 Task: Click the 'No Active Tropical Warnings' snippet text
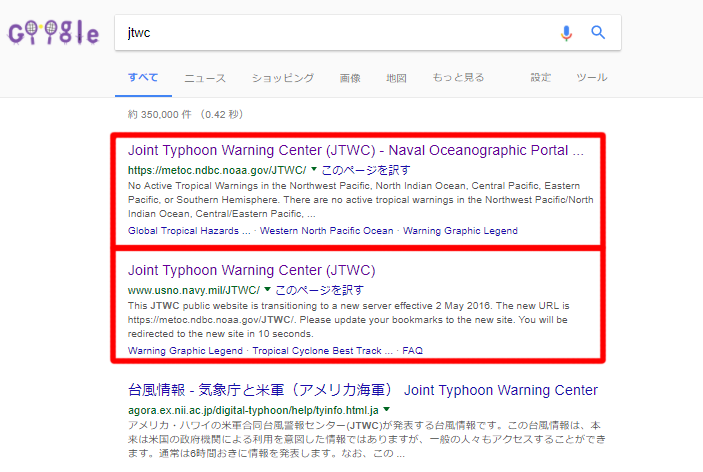361,200
